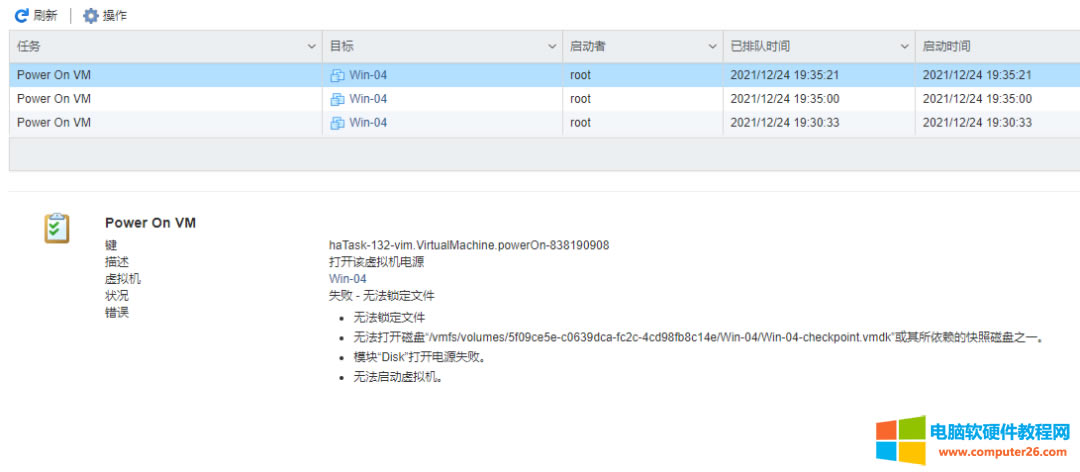Screen dimensions: 1080x472
Task: Click the error line 模块"Disk"打开电源失败
Action: pos(419,358)
